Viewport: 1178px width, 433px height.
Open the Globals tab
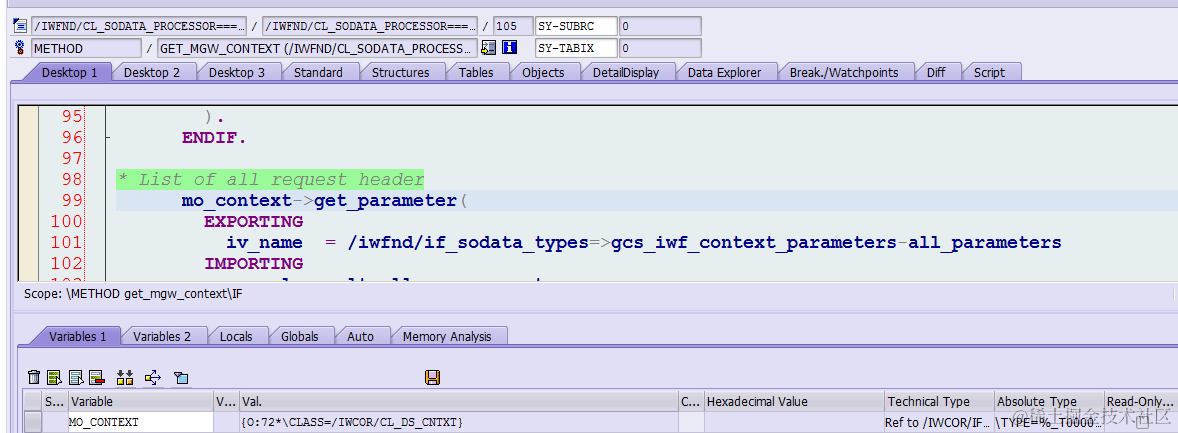point(300,336)
